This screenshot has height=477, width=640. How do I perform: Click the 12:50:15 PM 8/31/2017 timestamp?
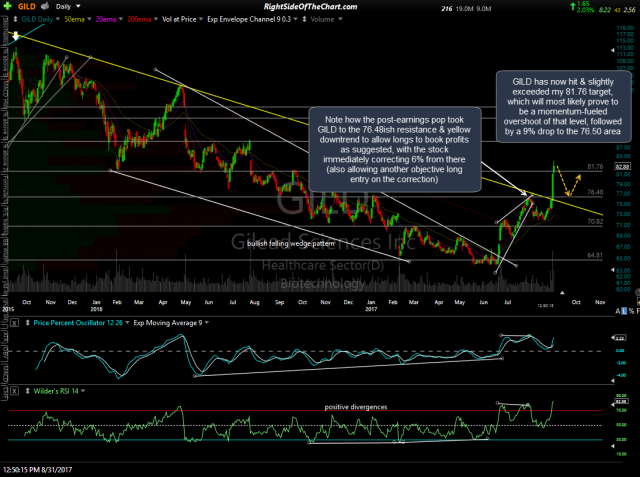[x=38, y=470]
